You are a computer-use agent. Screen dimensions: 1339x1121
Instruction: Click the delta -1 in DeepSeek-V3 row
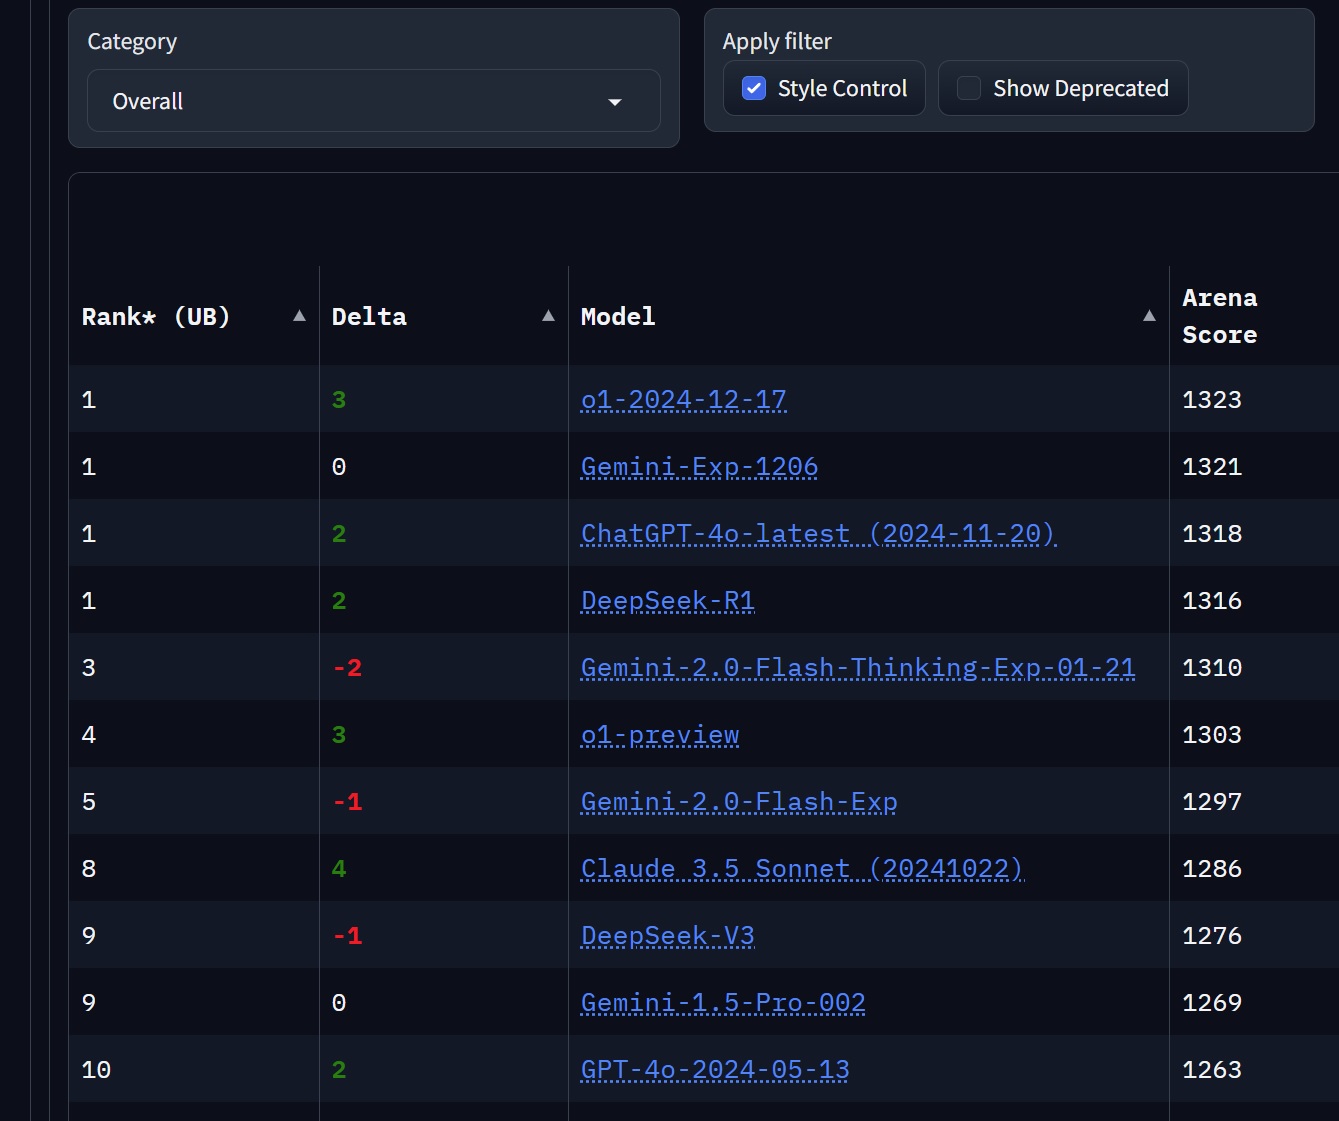[x=347, y=936]
